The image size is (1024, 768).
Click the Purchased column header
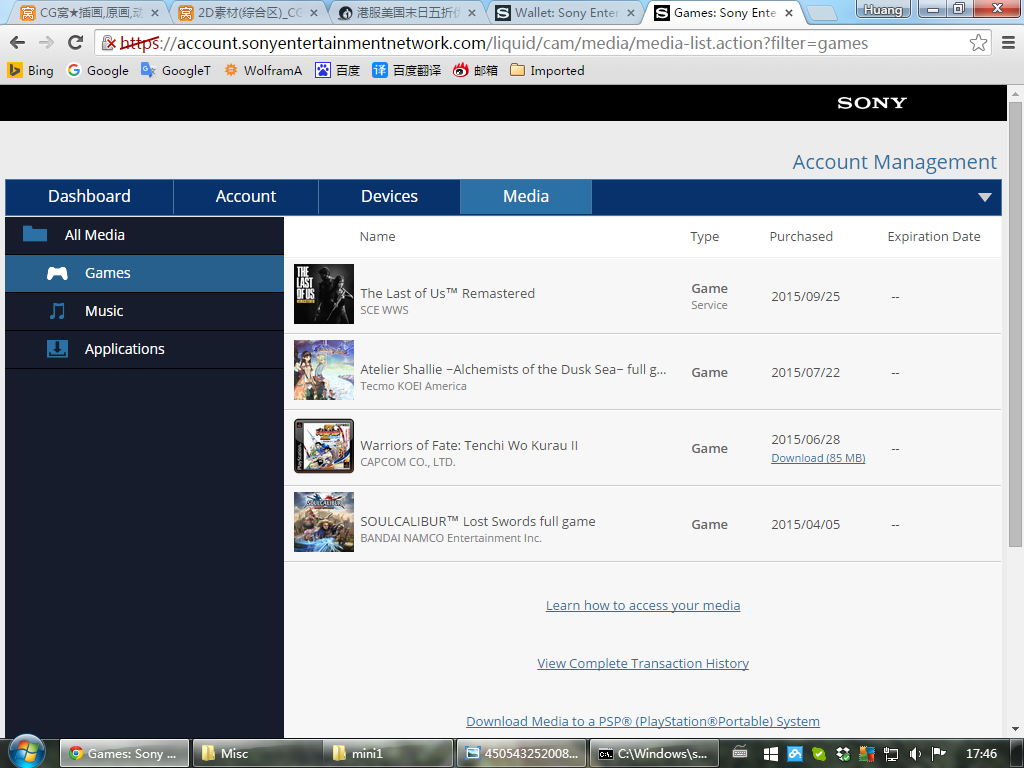(801, 236)
